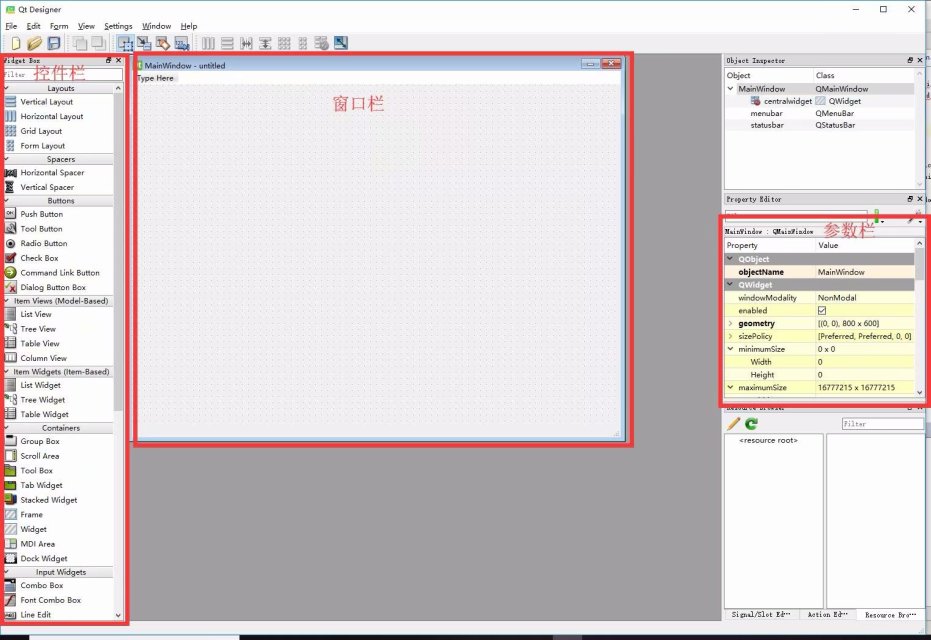Click the green Reload icon in Resource Browser
Screen dimensions: 931x640
pos(751,423)
